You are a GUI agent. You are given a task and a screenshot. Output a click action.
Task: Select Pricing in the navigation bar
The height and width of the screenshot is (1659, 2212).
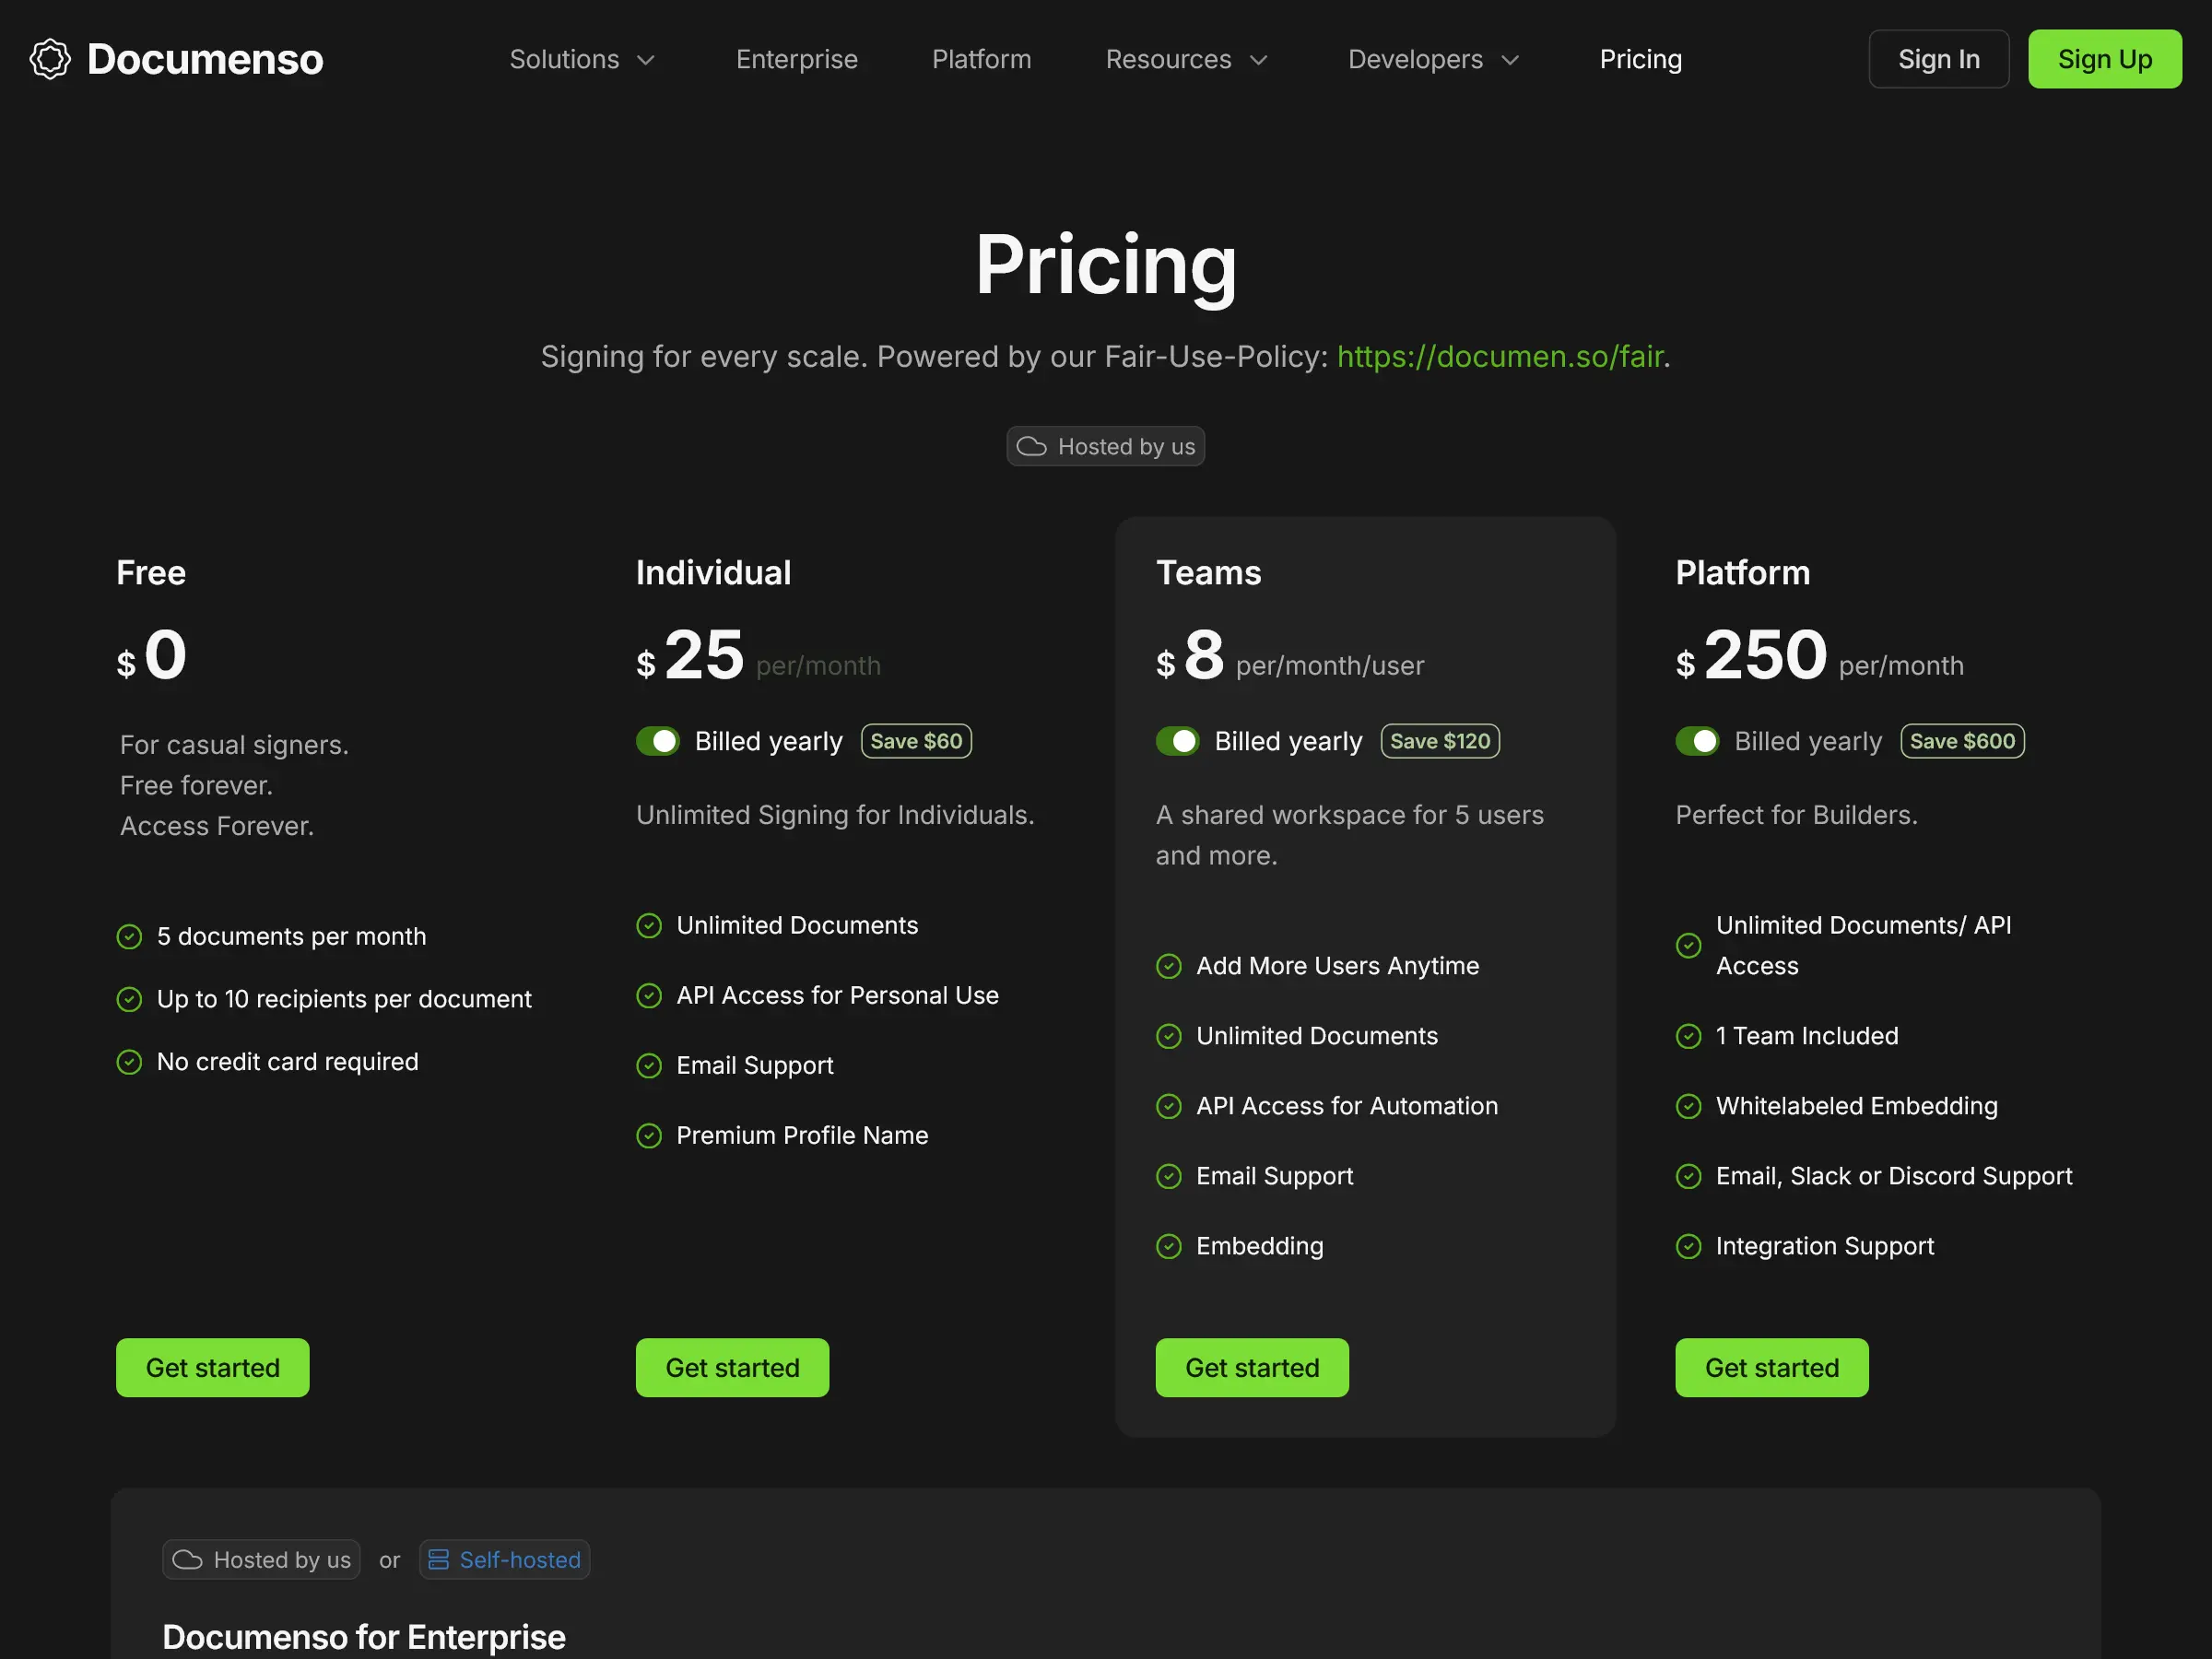[x=1640, y=59]
